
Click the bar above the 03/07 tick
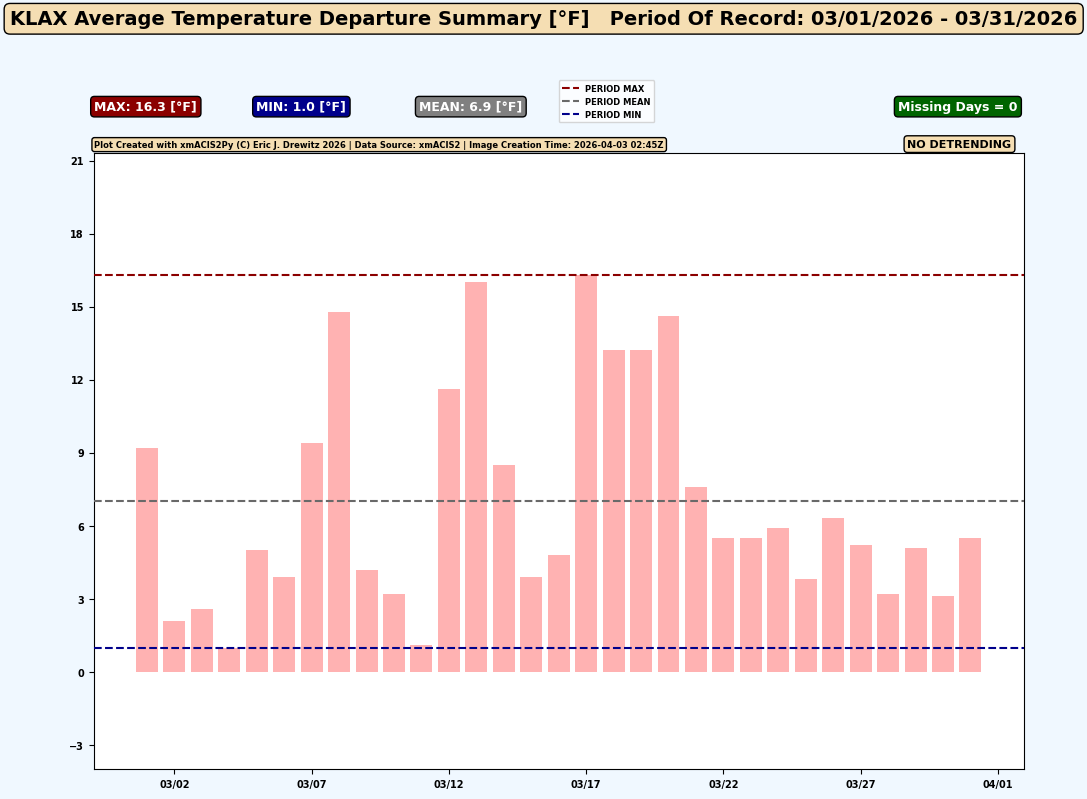[x=311, y=558]
